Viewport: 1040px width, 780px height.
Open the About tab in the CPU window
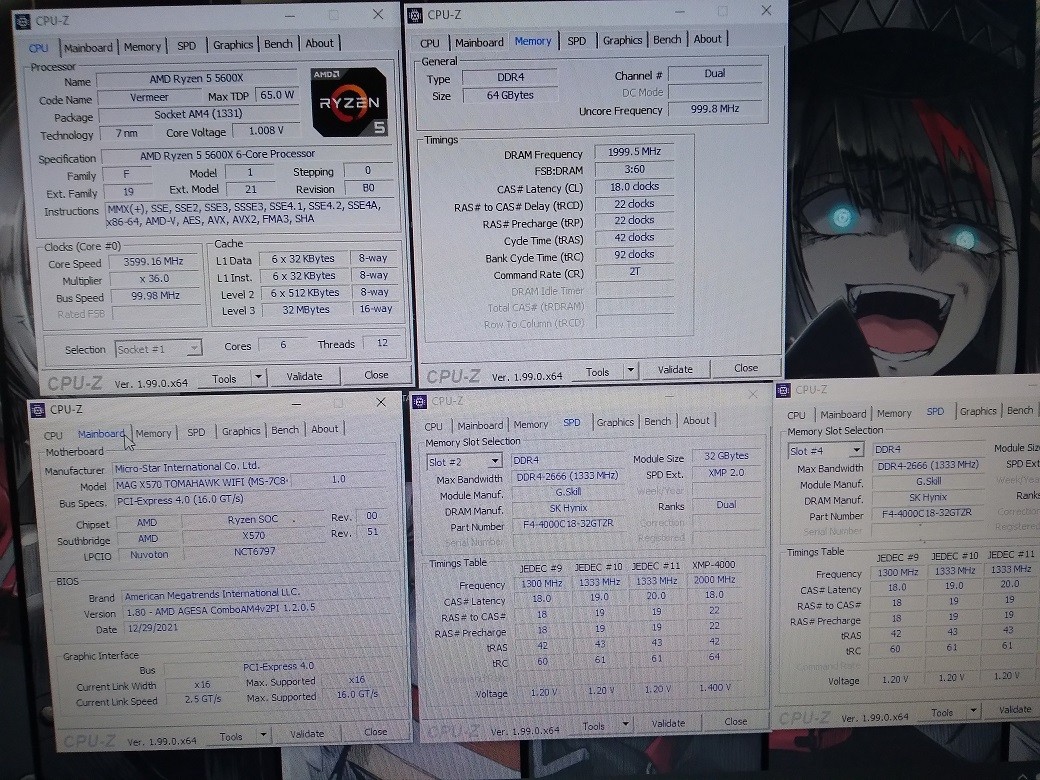click(319, 43)
